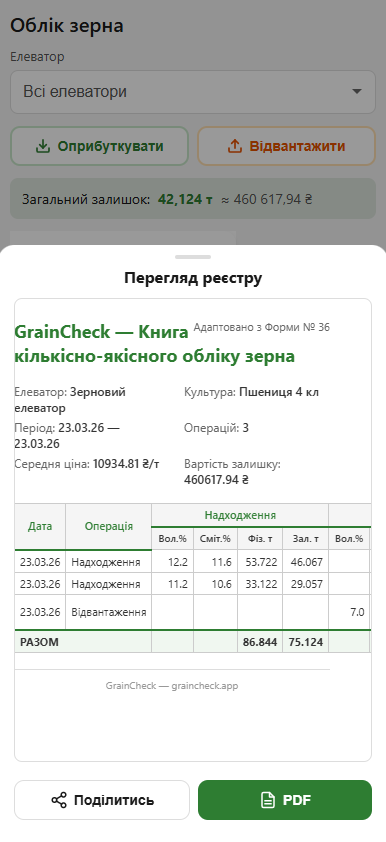Click the cell with value 29.057
Image resolution: width=386 pixels, height=842 pixels.
point(305,584)
